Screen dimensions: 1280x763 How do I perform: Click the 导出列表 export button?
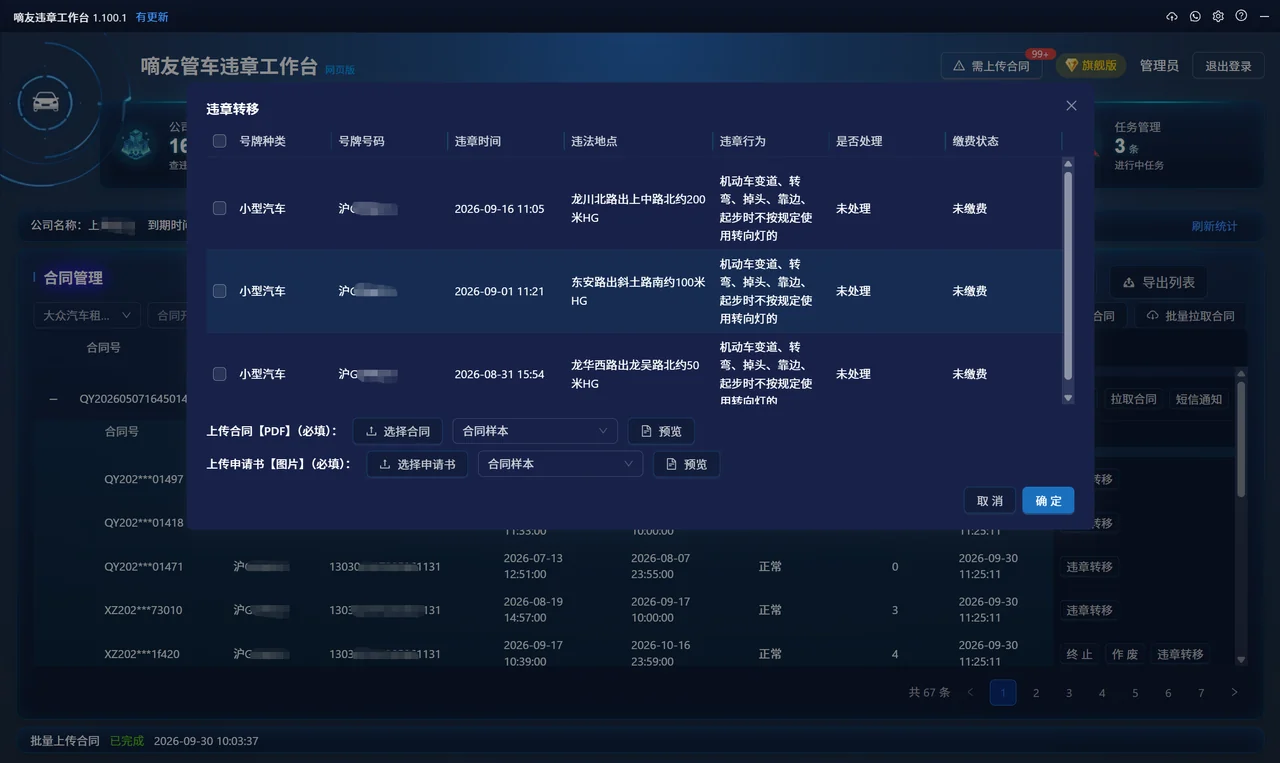[1160, 283]
